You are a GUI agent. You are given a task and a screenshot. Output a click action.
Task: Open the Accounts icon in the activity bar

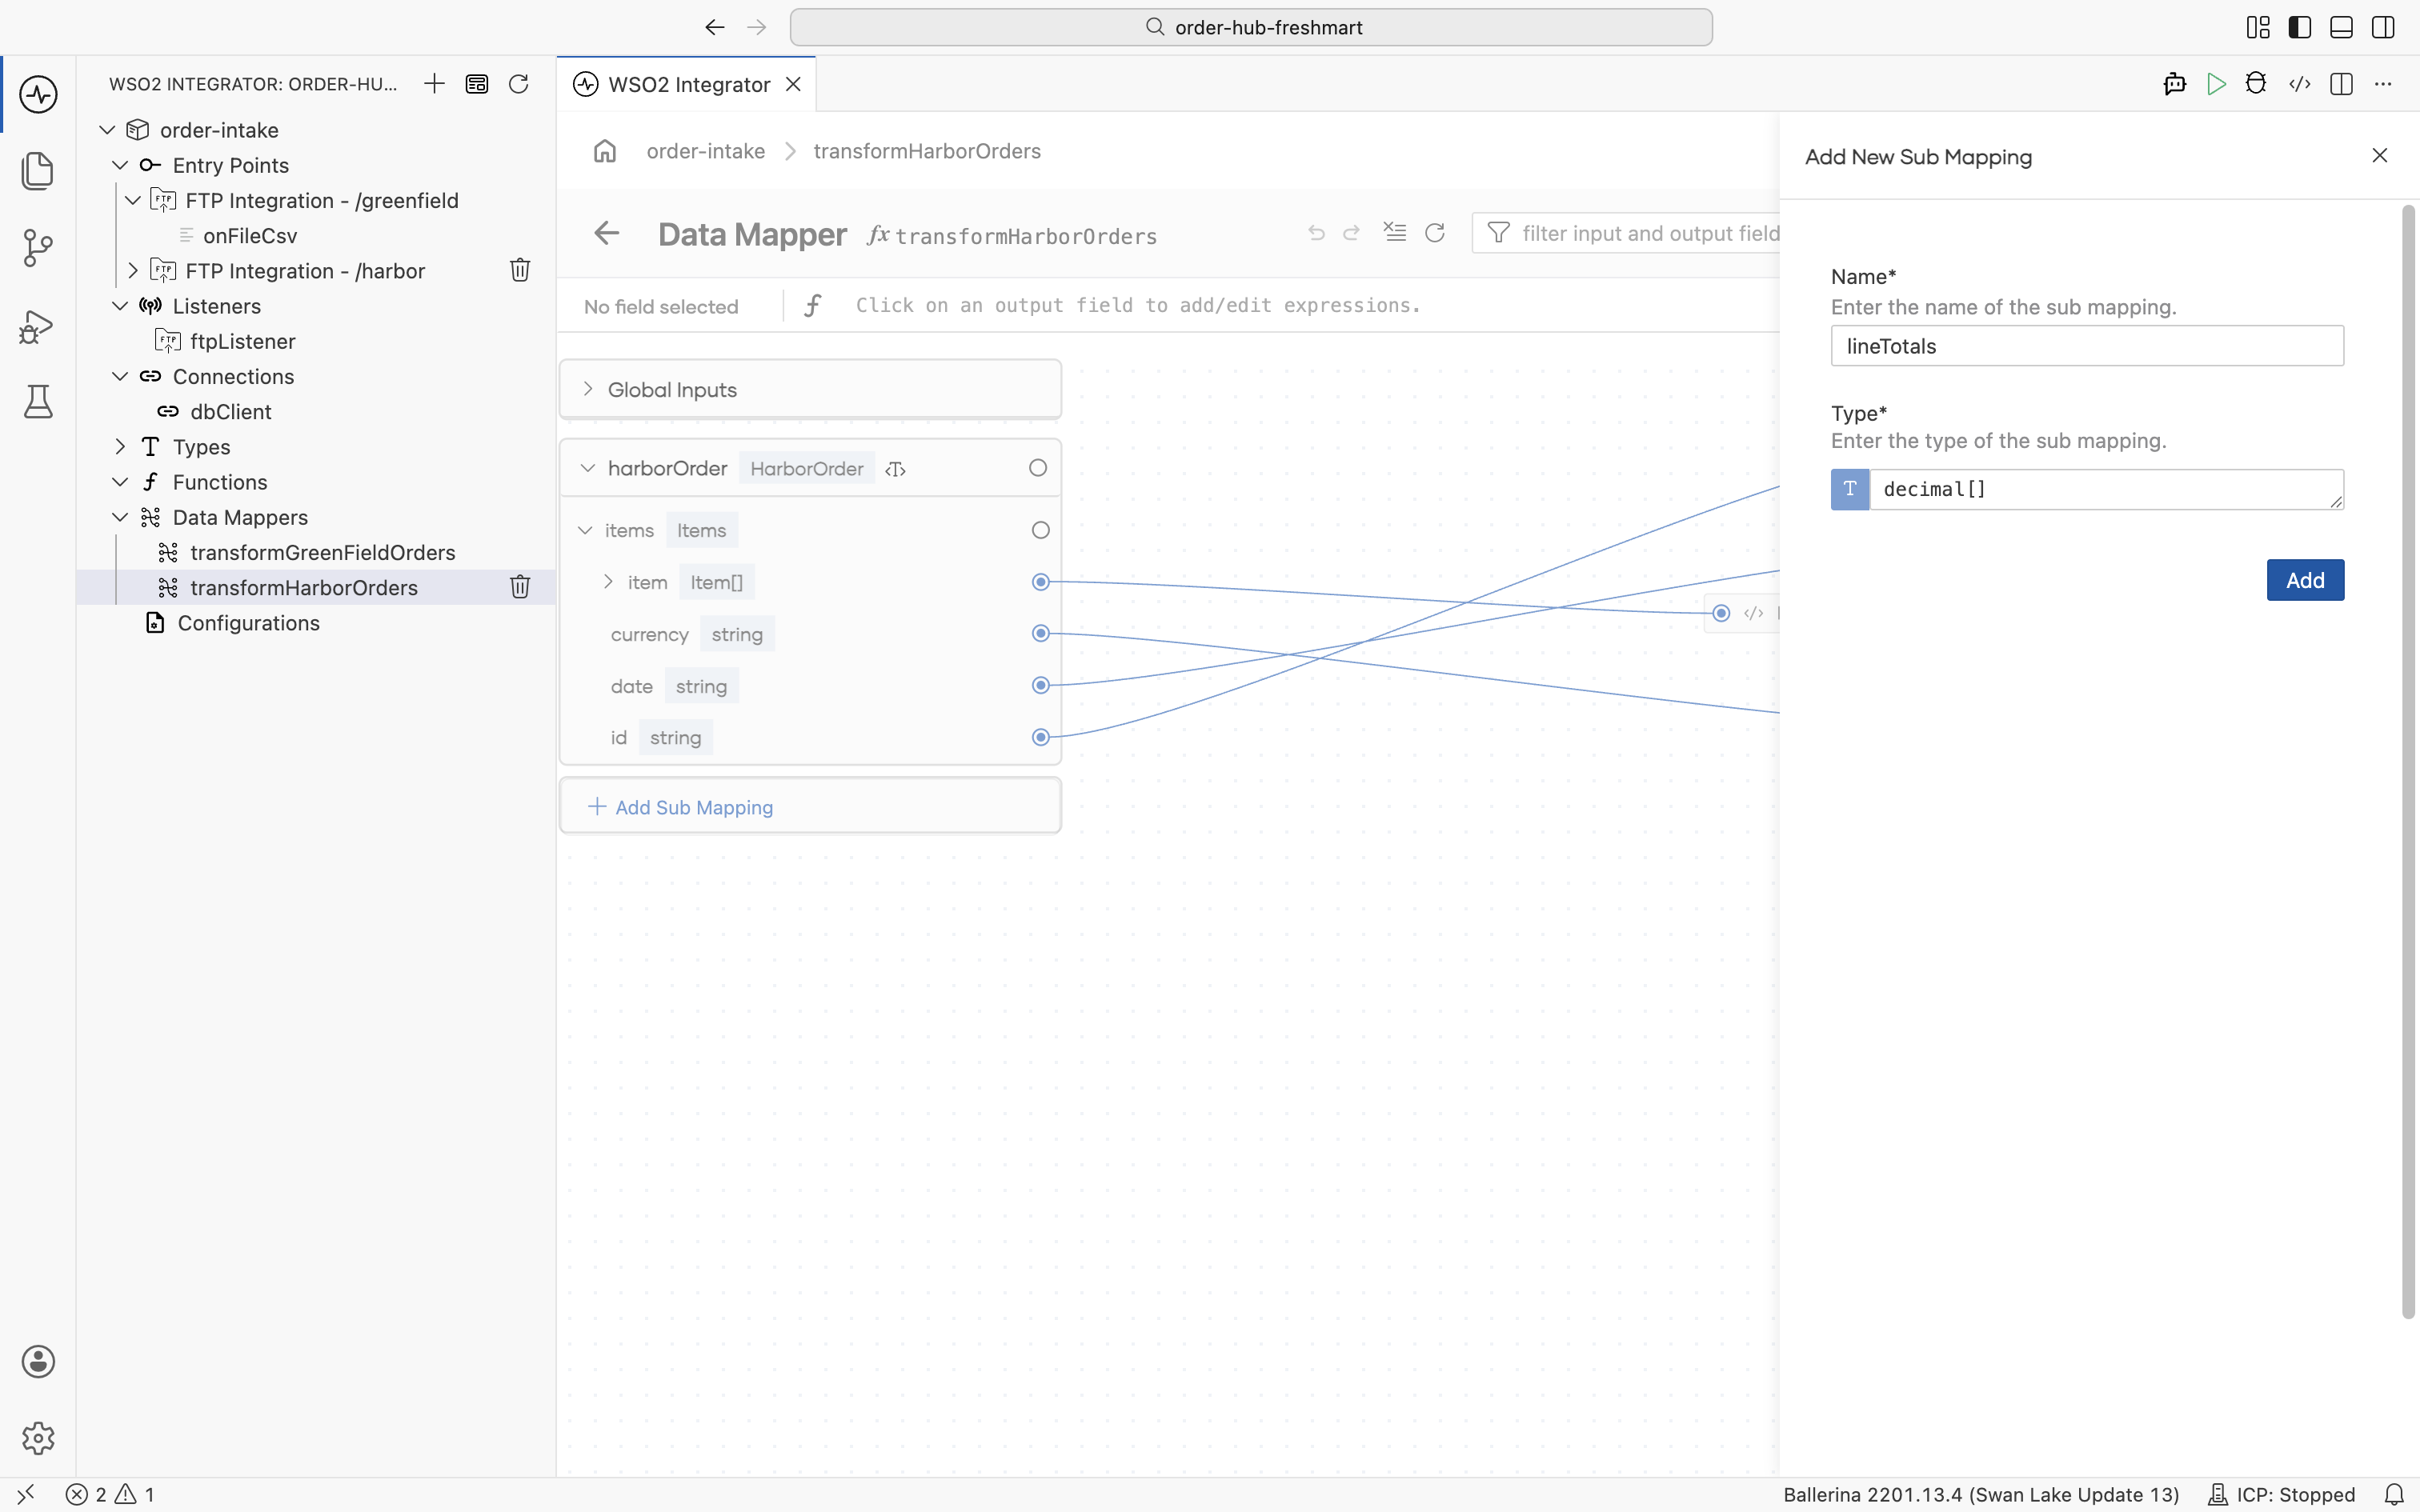point(38,1361)
